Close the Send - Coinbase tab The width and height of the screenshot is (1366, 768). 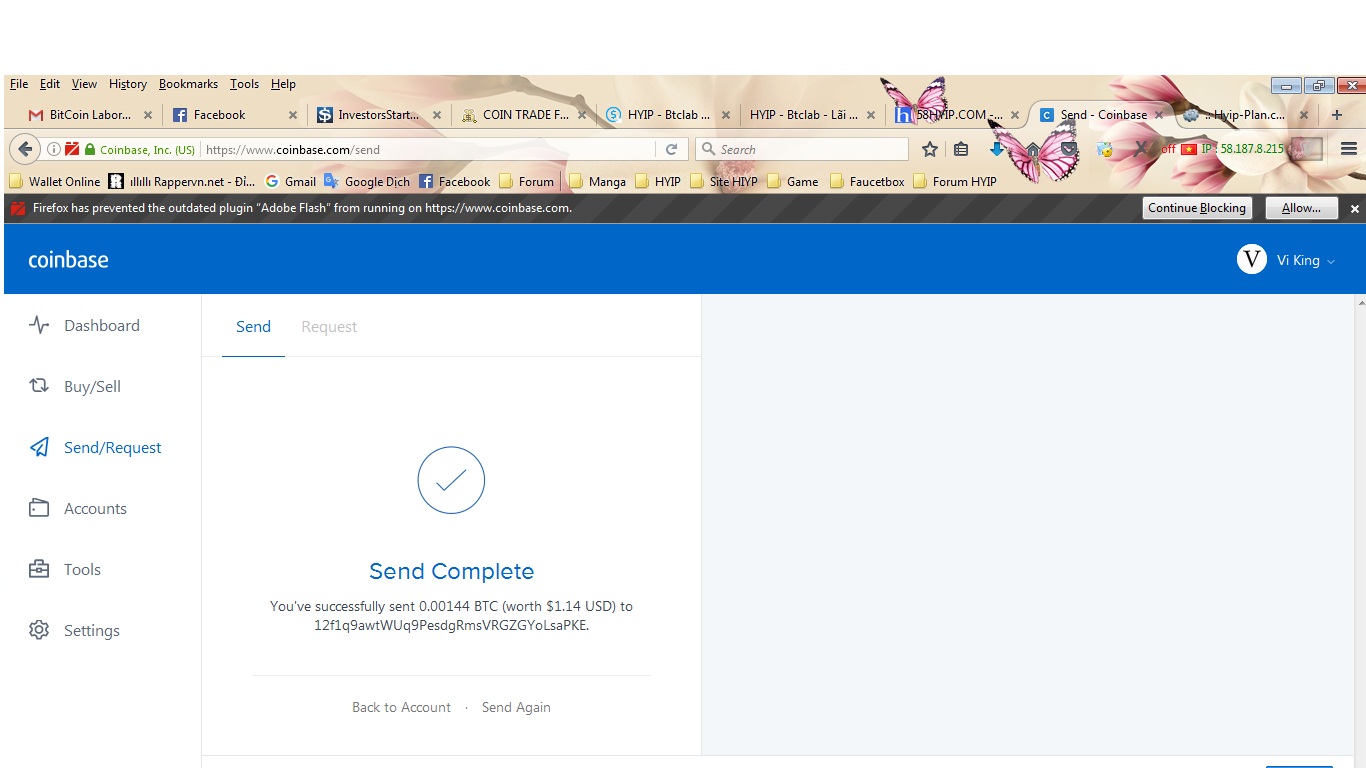pyautogui.click(x=1160, y=115)
